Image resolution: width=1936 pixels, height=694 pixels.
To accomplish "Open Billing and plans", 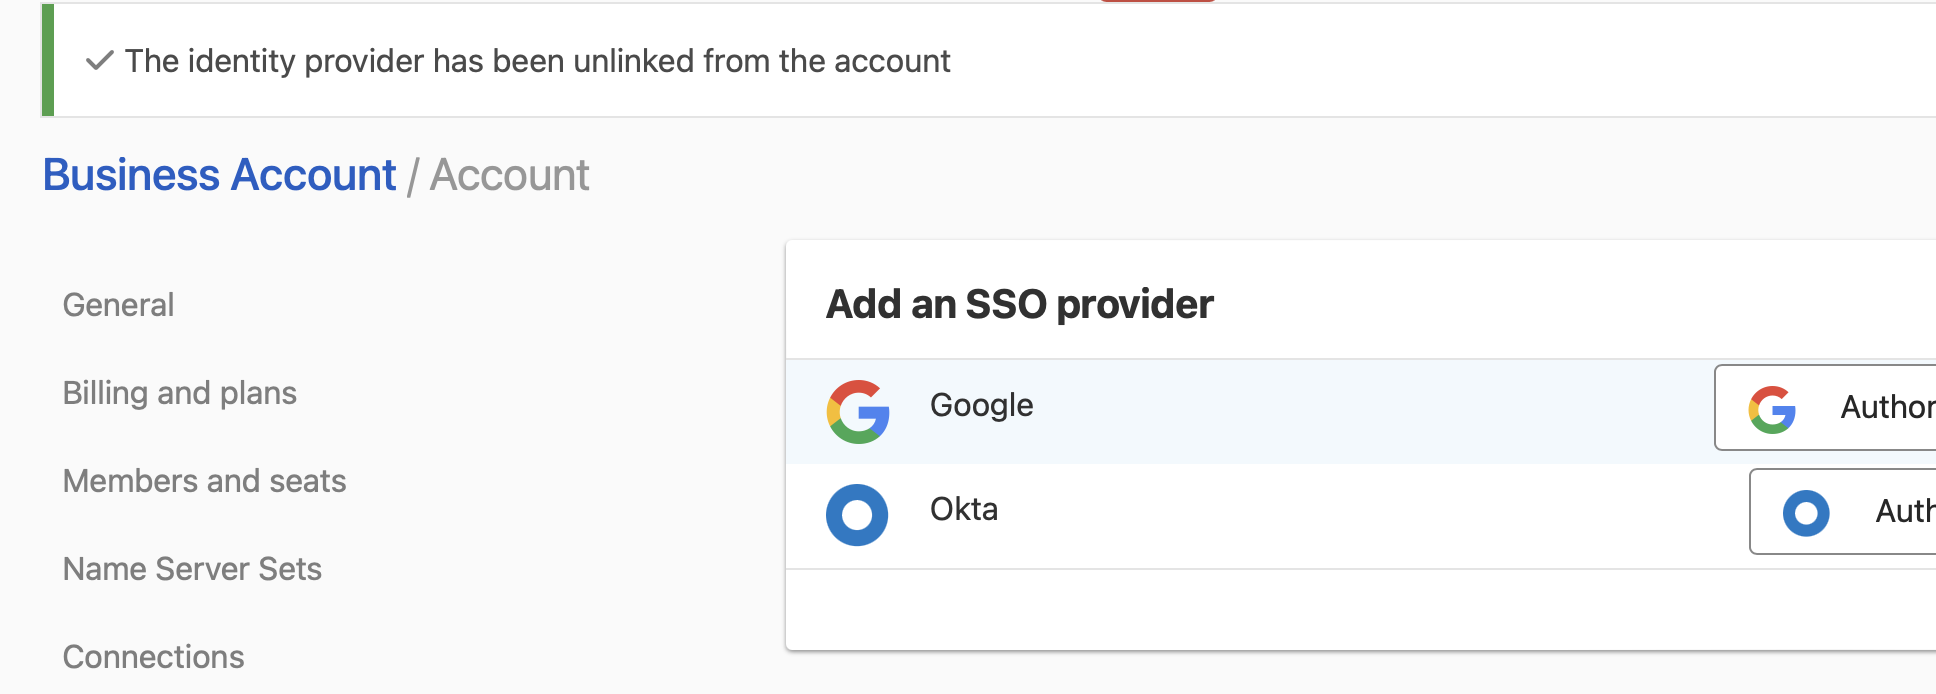I will 180,393.
